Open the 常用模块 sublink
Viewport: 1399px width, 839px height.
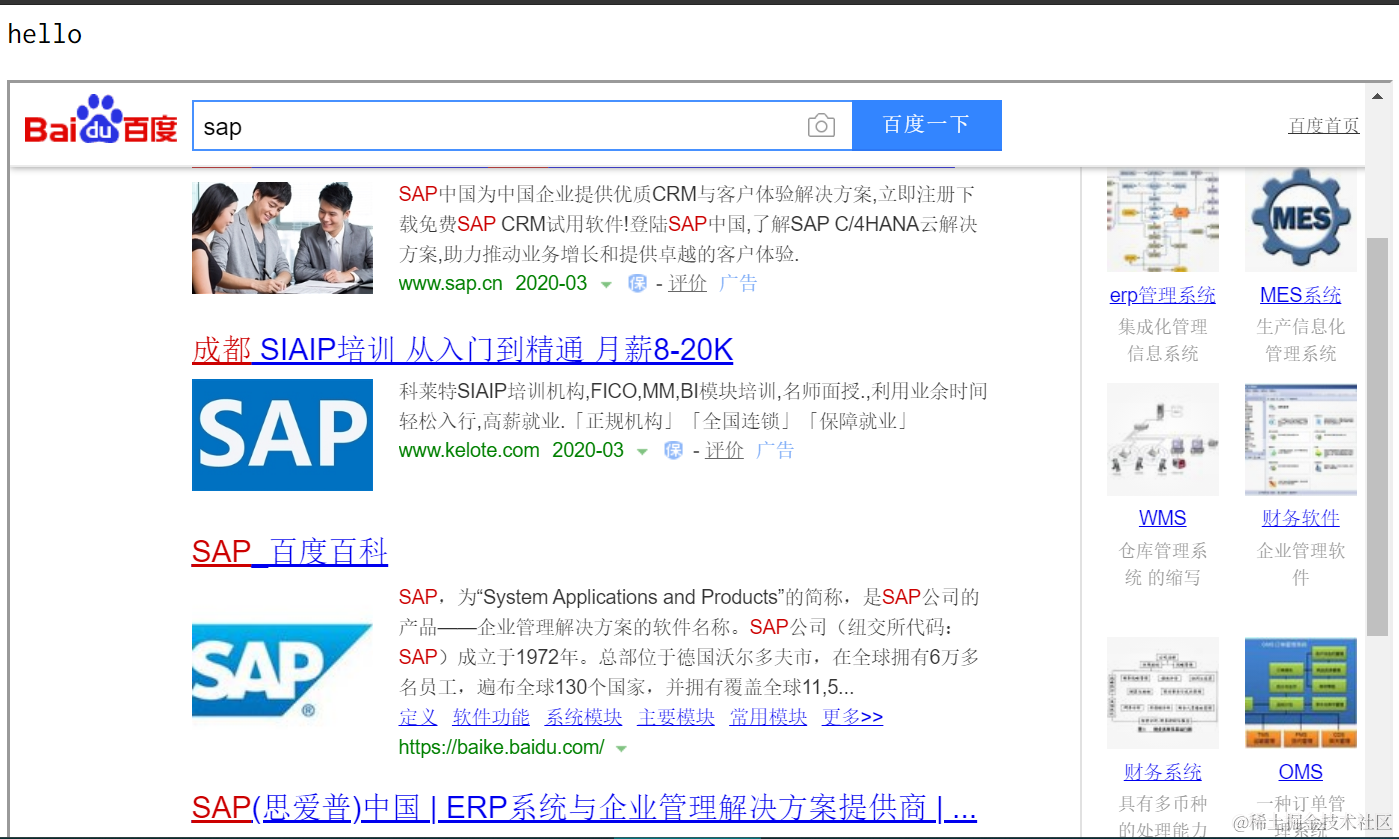pos(768,717)
